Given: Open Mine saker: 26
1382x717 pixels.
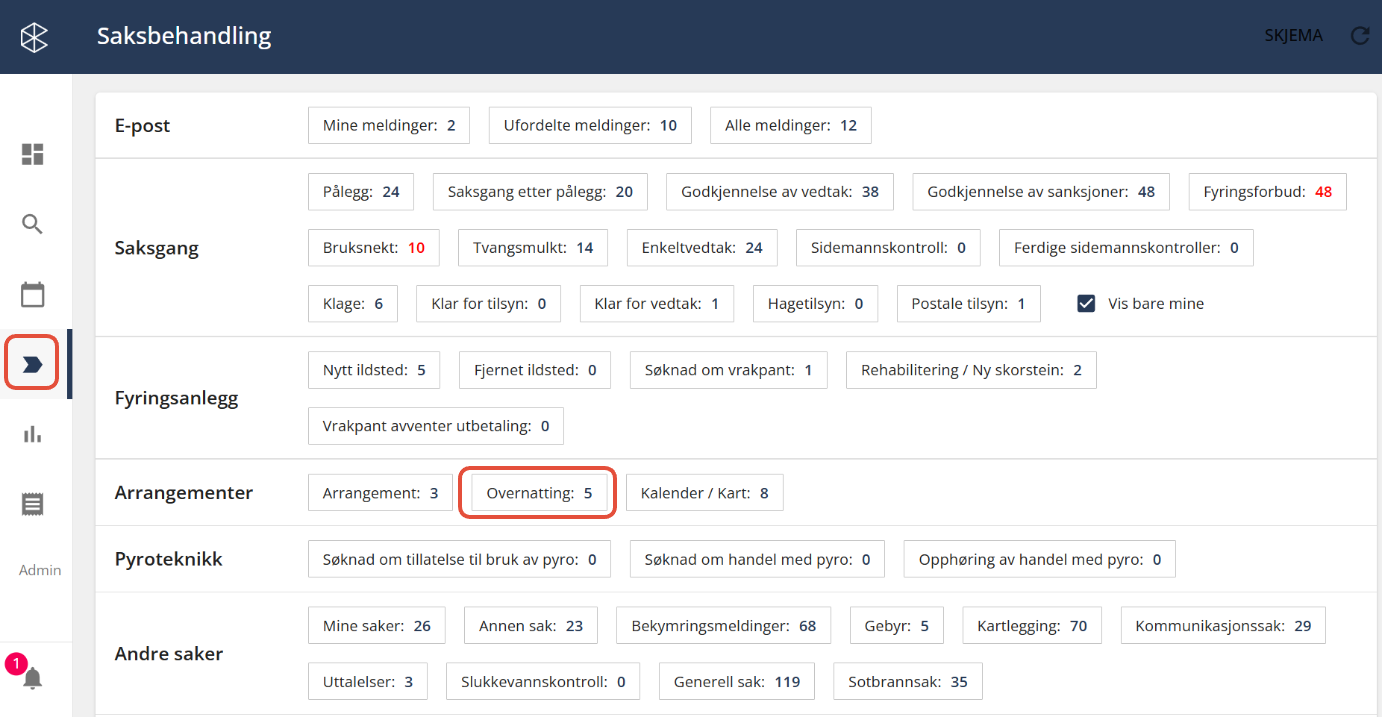Looking at the screenshot, I should click(377, 626).
